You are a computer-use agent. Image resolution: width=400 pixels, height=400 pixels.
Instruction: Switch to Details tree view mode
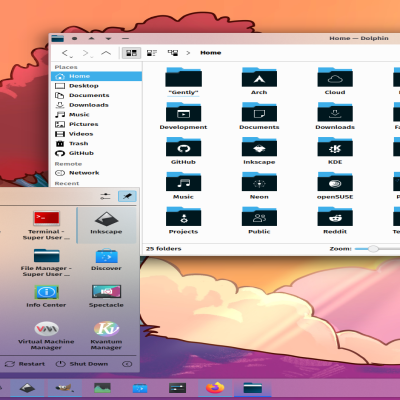[x=173, y=53]
